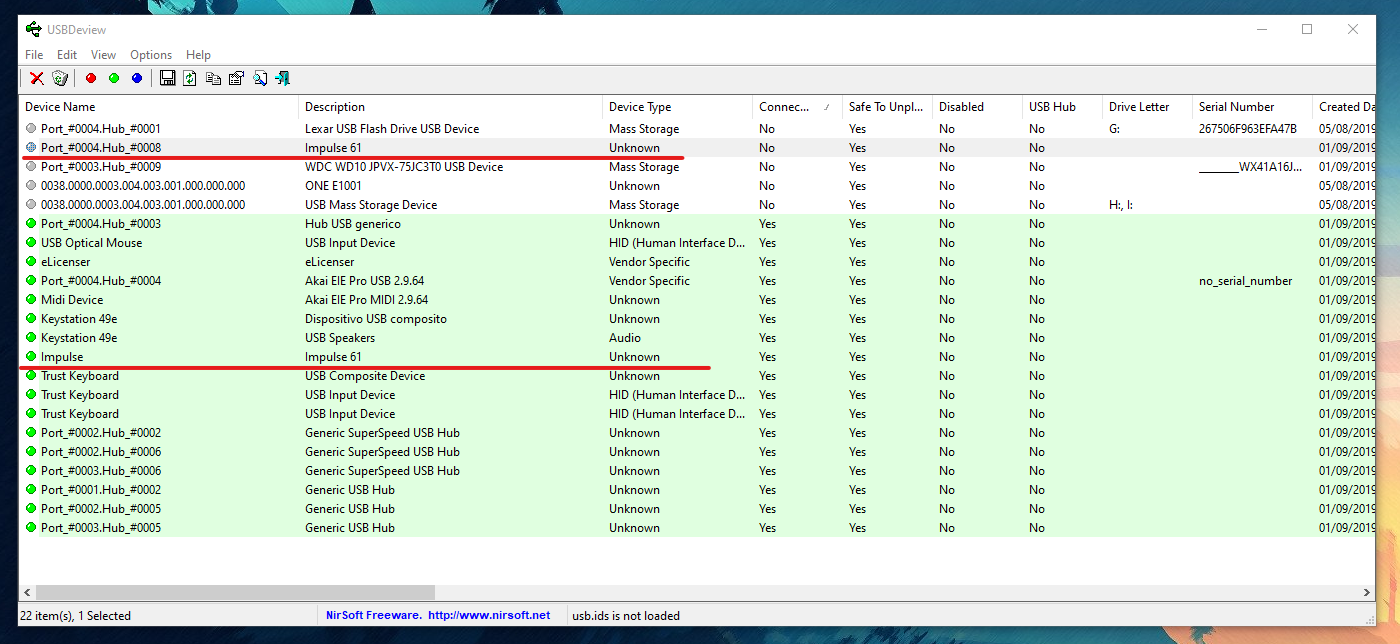Uninstall selected device via trash icon
The width and height of the screenshot is (1400, 644).
pos(59,78)
